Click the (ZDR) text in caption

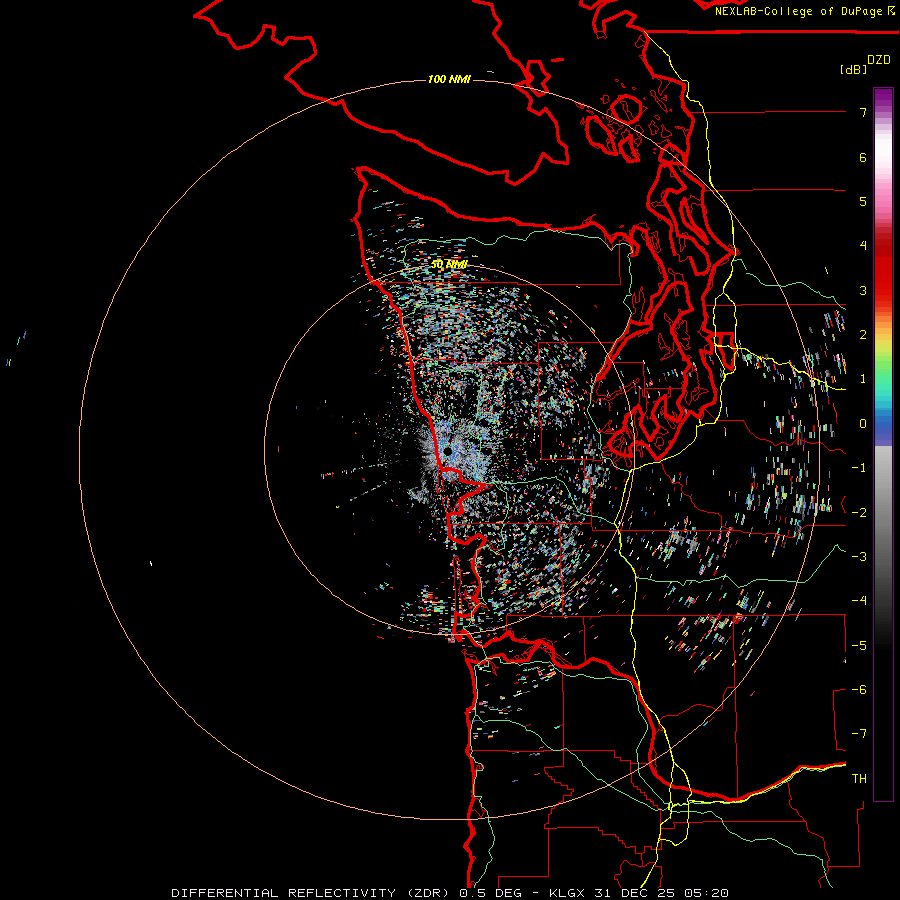point(428,893)
